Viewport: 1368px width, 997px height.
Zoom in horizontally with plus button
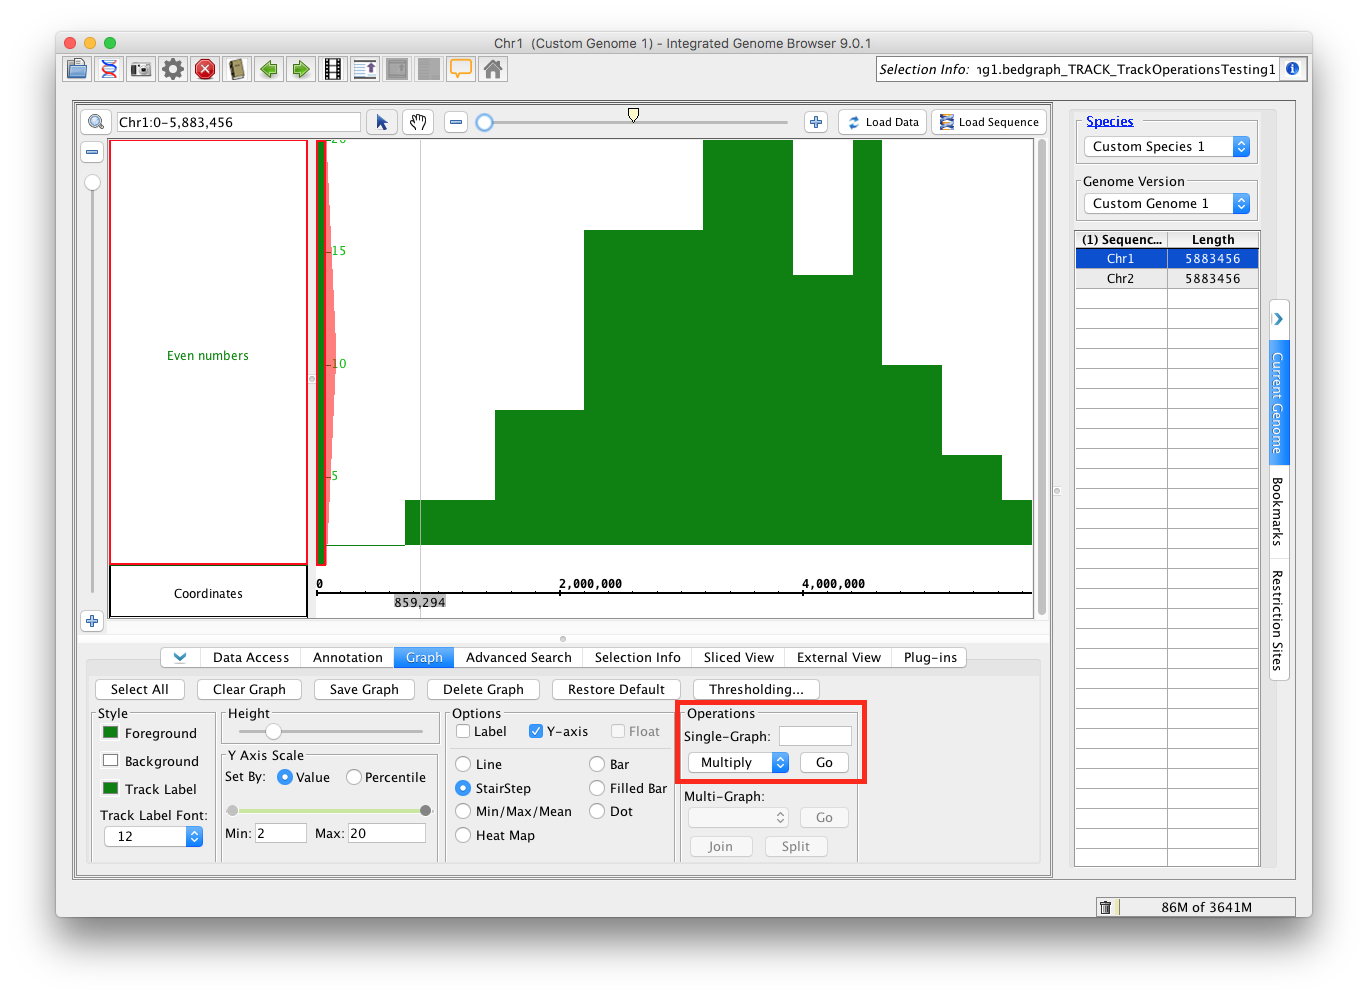coord(816,122)
